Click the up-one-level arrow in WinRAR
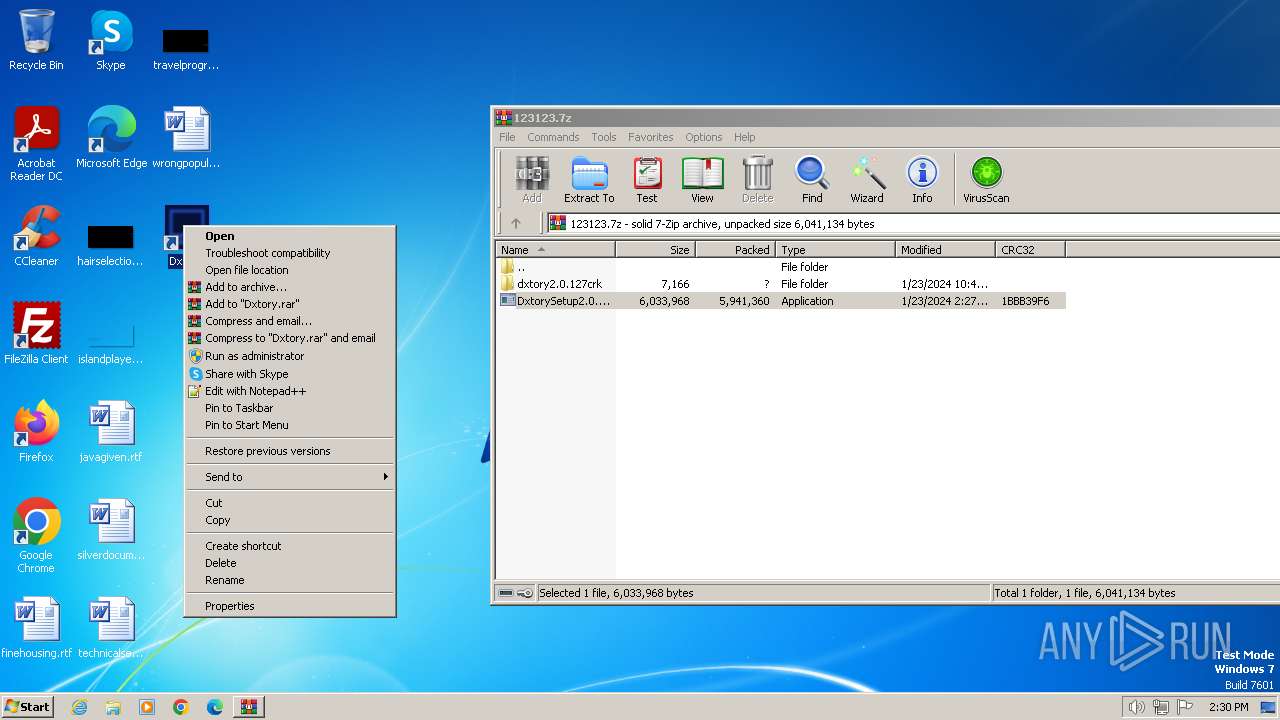Viewport: 1280px width, 720px height. tap(516, 224)
